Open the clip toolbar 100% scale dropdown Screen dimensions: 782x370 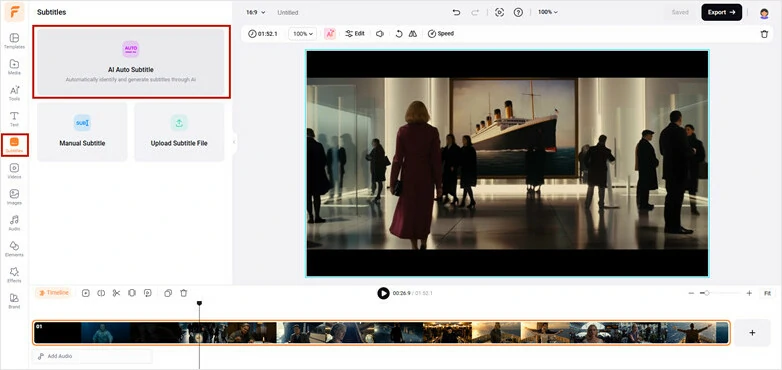tap(303, 34)
